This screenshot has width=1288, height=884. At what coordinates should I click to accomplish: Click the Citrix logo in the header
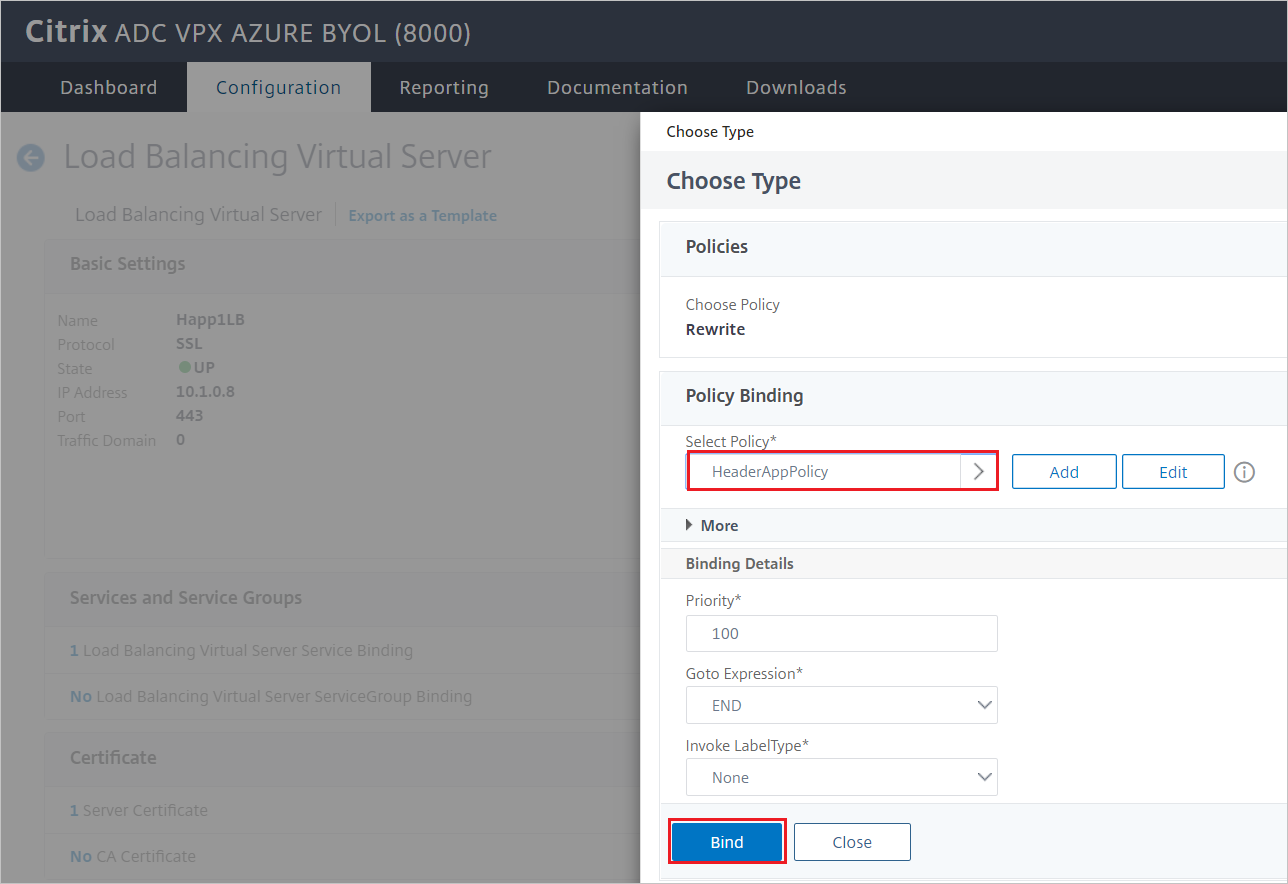(66, 31)
